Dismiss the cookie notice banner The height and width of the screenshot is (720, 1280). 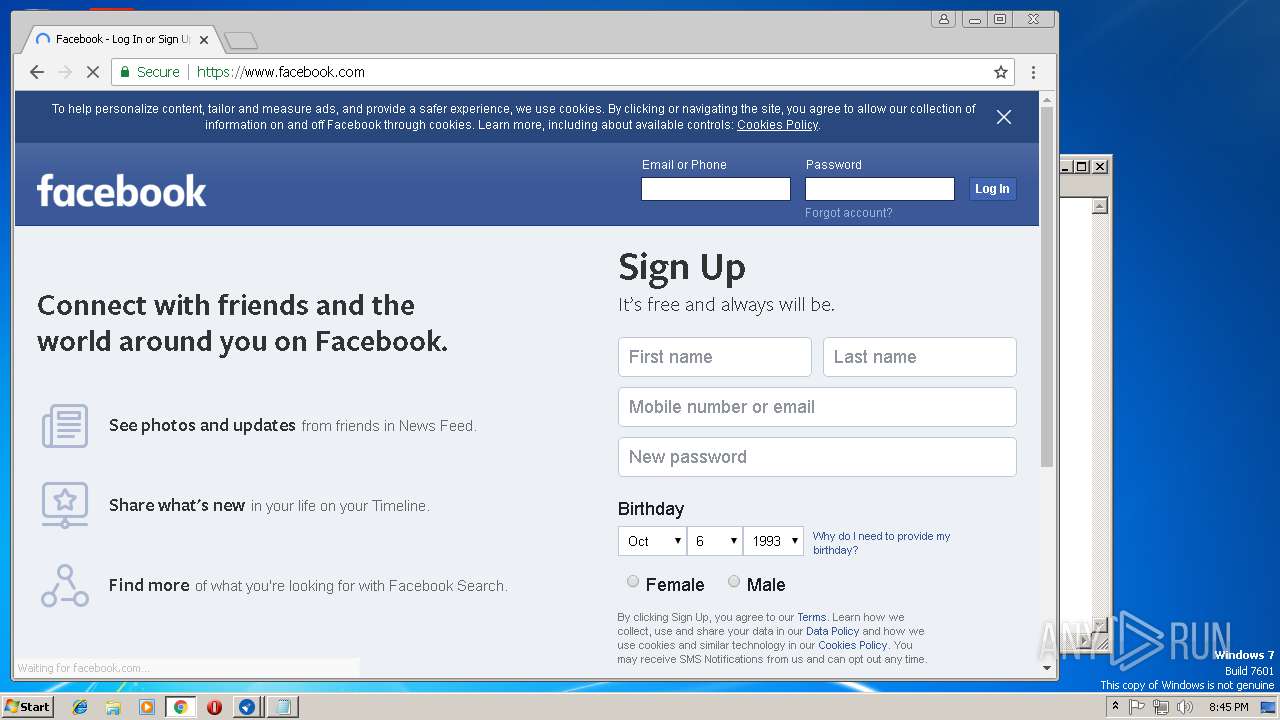1004,117
